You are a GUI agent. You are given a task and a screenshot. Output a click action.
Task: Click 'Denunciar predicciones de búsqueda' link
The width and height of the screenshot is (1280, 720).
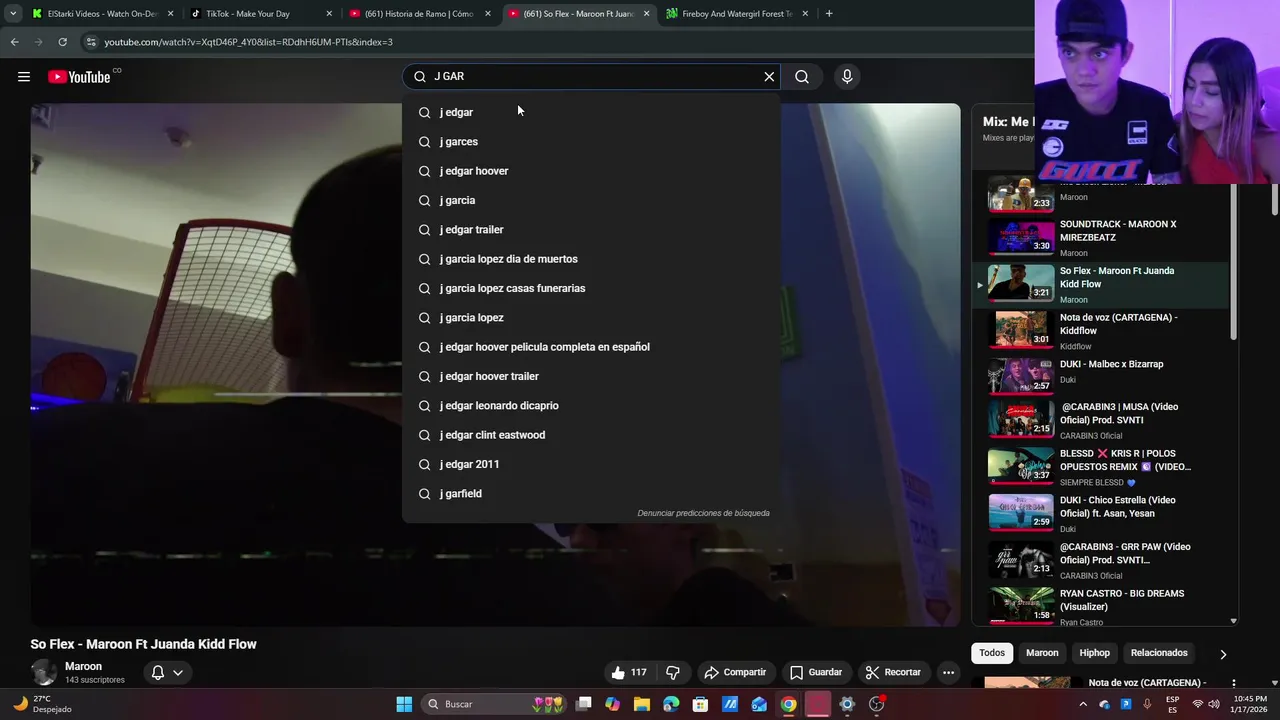pos(704,513)
